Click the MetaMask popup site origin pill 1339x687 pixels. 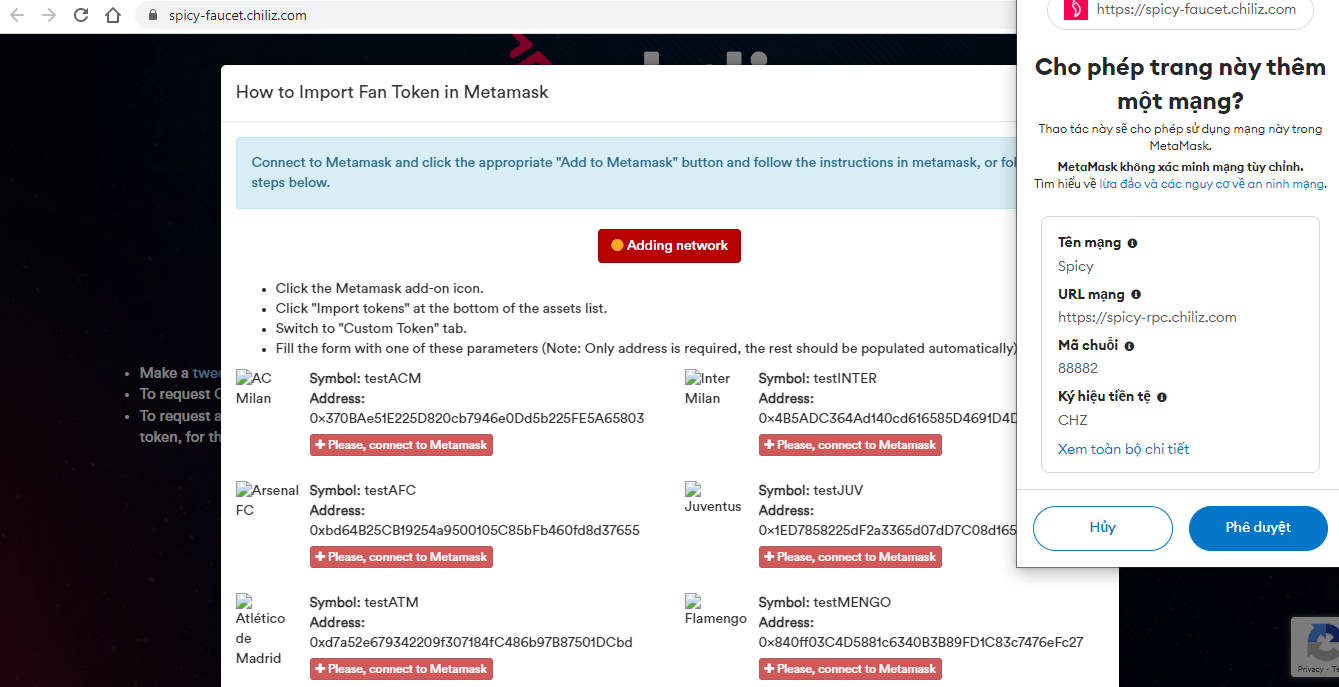(1180, 10)
